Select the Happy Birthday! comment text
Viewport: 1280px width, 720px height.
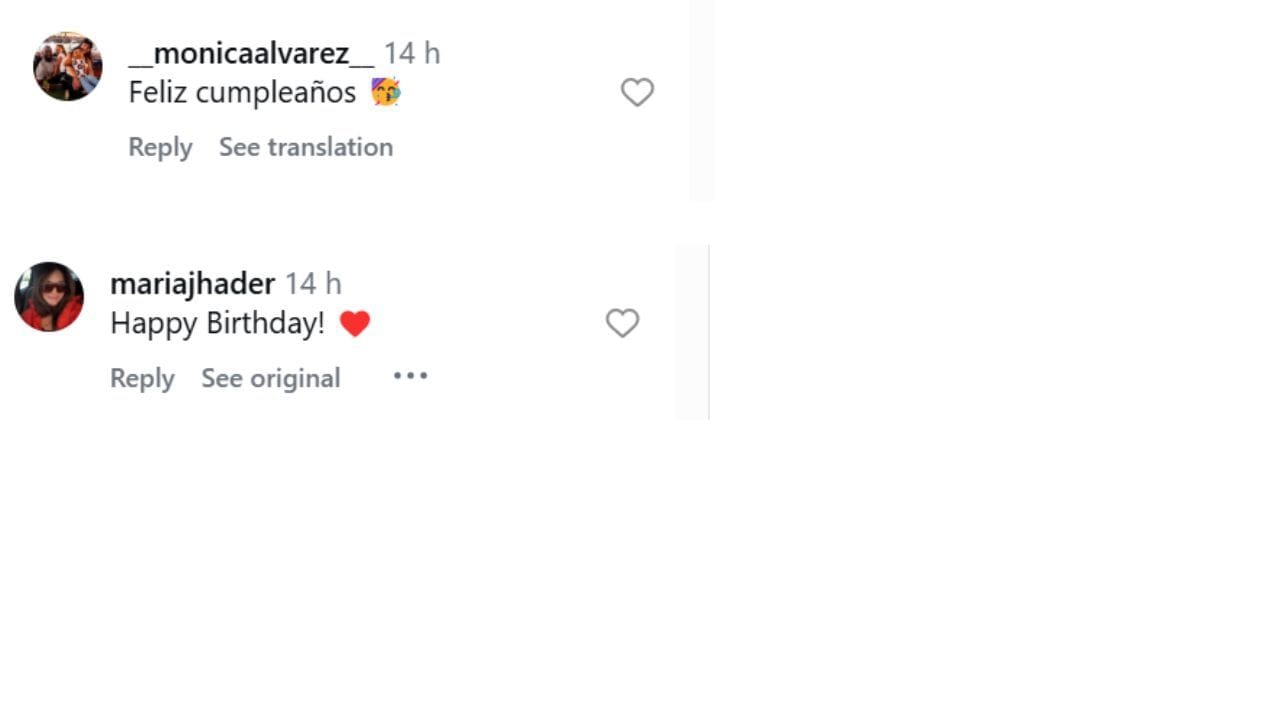[217, 324]
